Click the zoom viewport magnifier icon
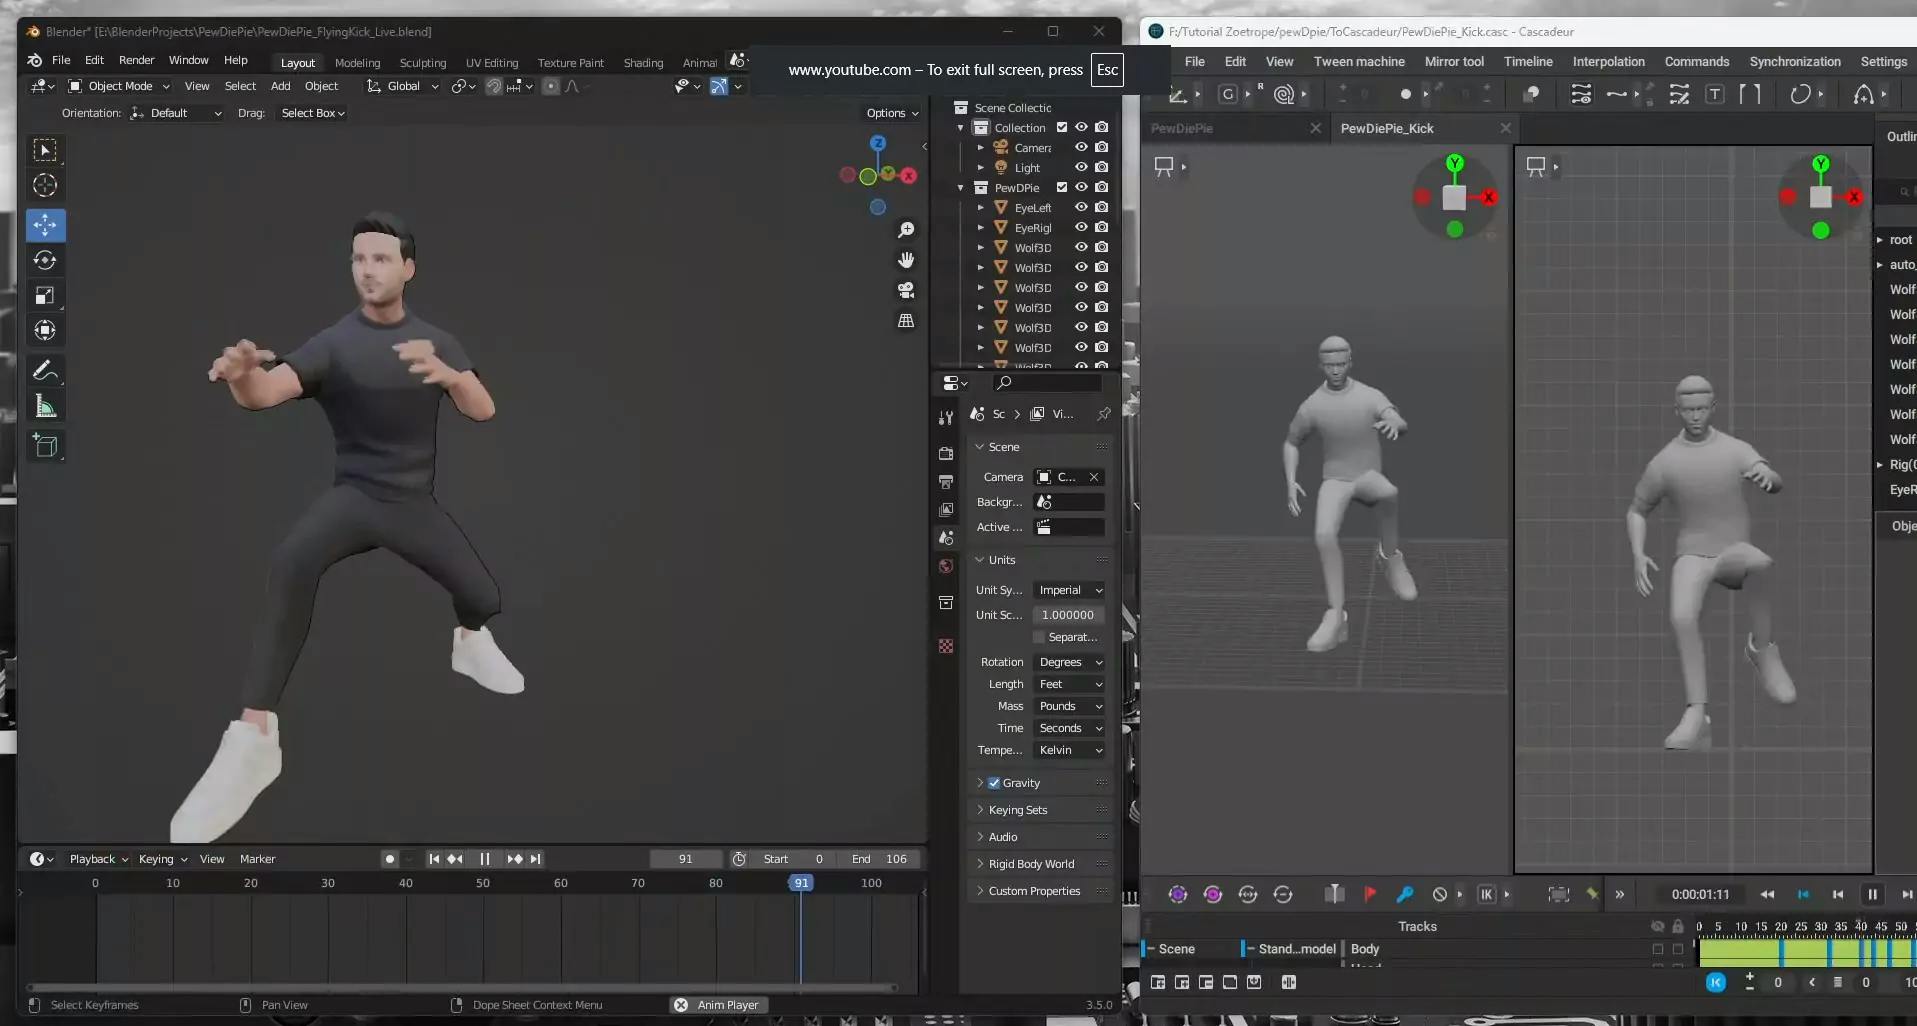The image size is (1917, 1026). point(906,230)
